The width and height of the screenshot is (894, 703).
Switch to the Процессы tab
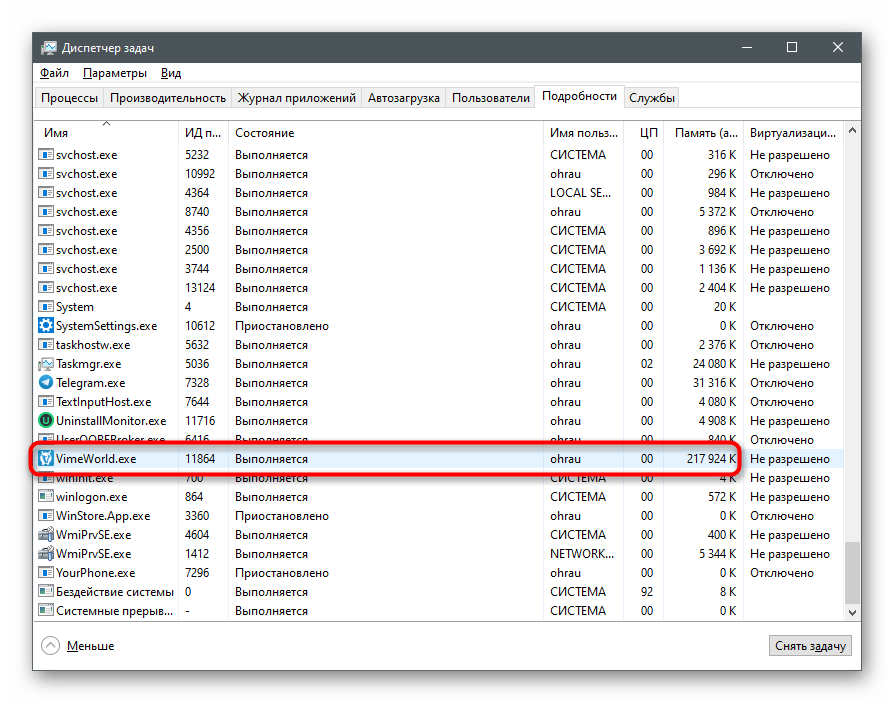click(x=69, y=97)
